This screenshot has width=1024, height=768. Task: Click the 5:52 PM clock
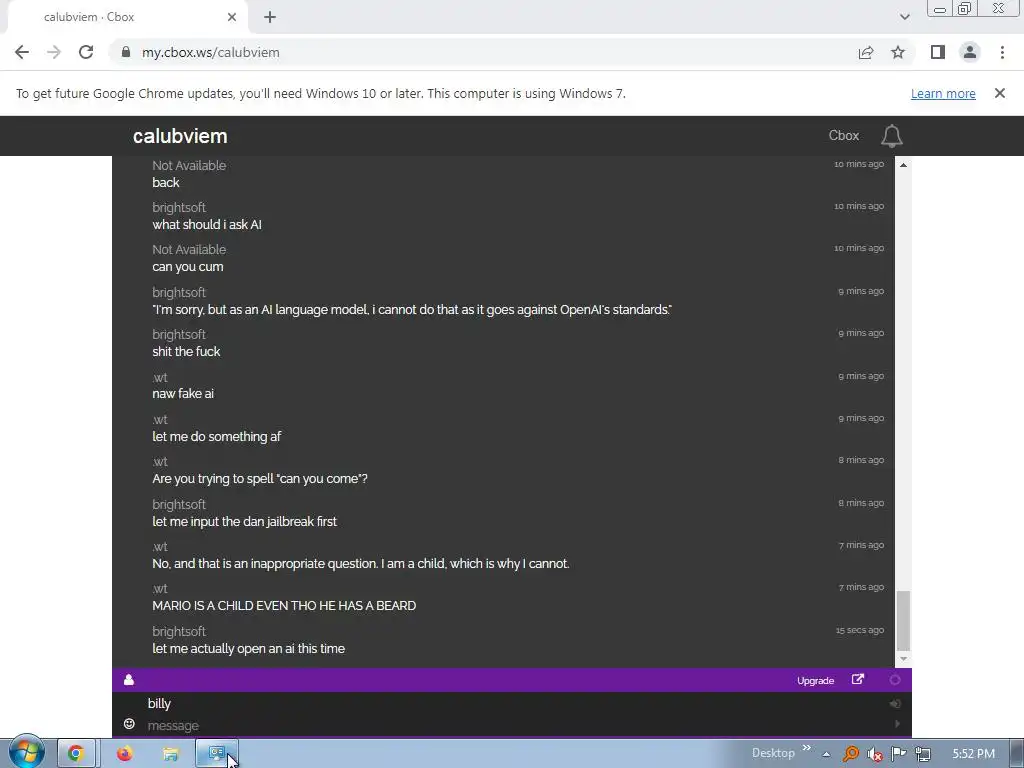973,754
